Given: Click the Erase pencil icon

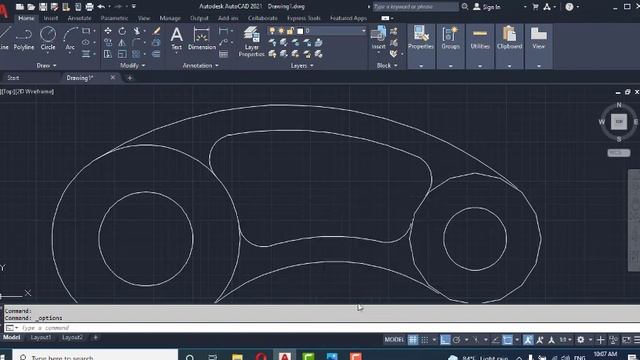Looking at the screenshot, I should pyautogui.click(x=156, y=31).
